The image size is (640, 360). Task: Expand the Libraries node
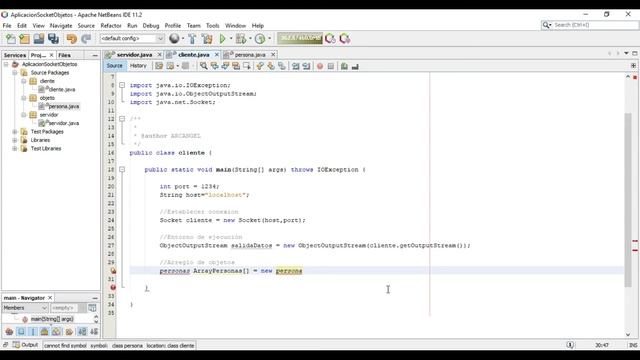[15, 140]
